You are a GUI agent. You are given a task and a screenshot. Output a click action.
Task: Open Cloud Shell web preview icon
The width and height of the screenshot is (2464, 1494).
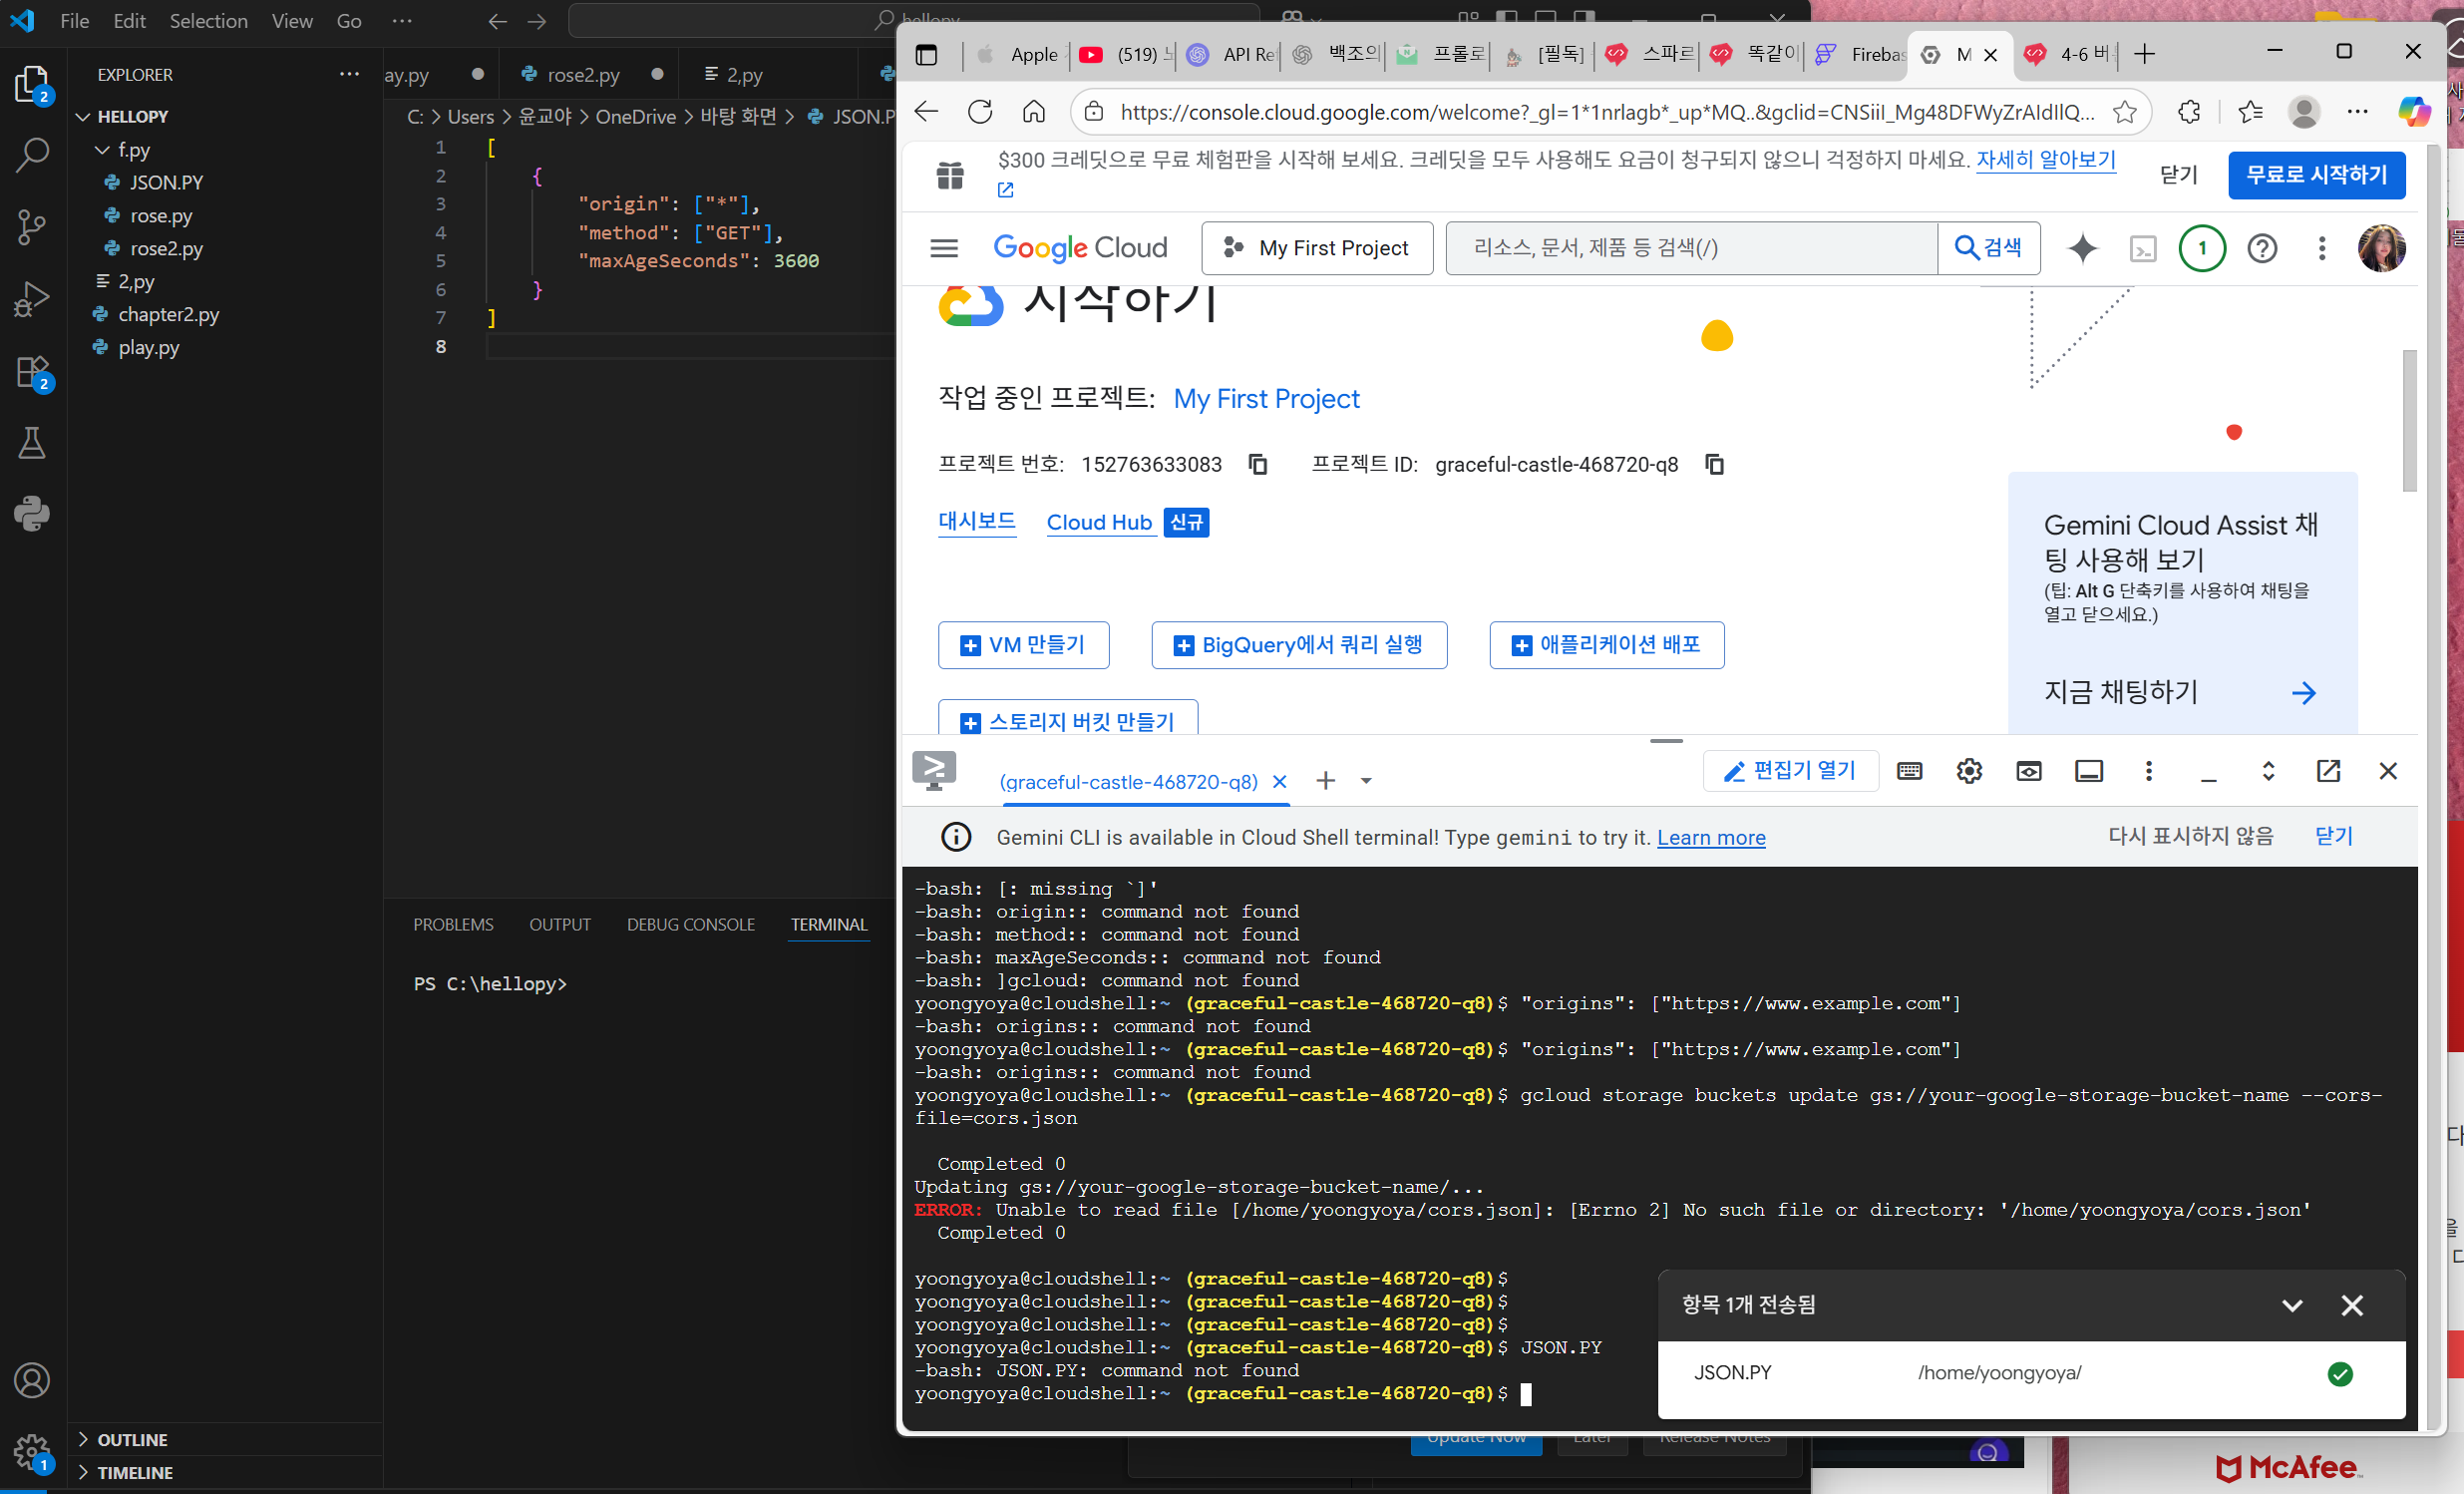click(x=2029, y=771)
